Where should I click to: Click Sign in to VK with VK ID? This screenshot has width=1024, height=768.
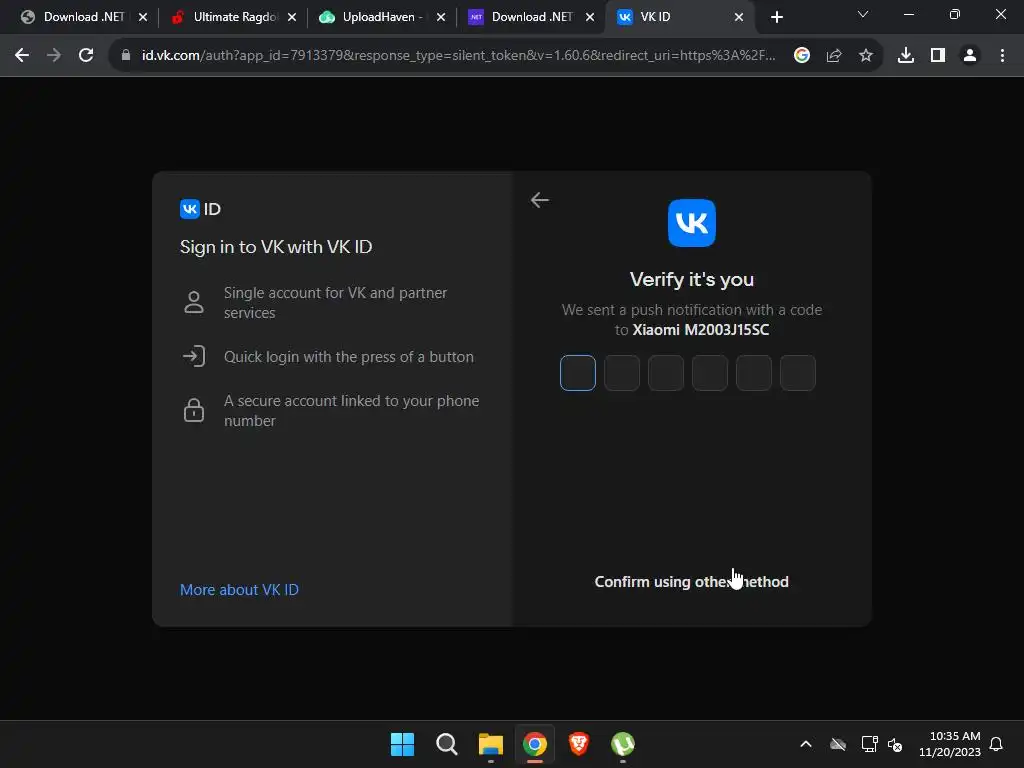276,247
